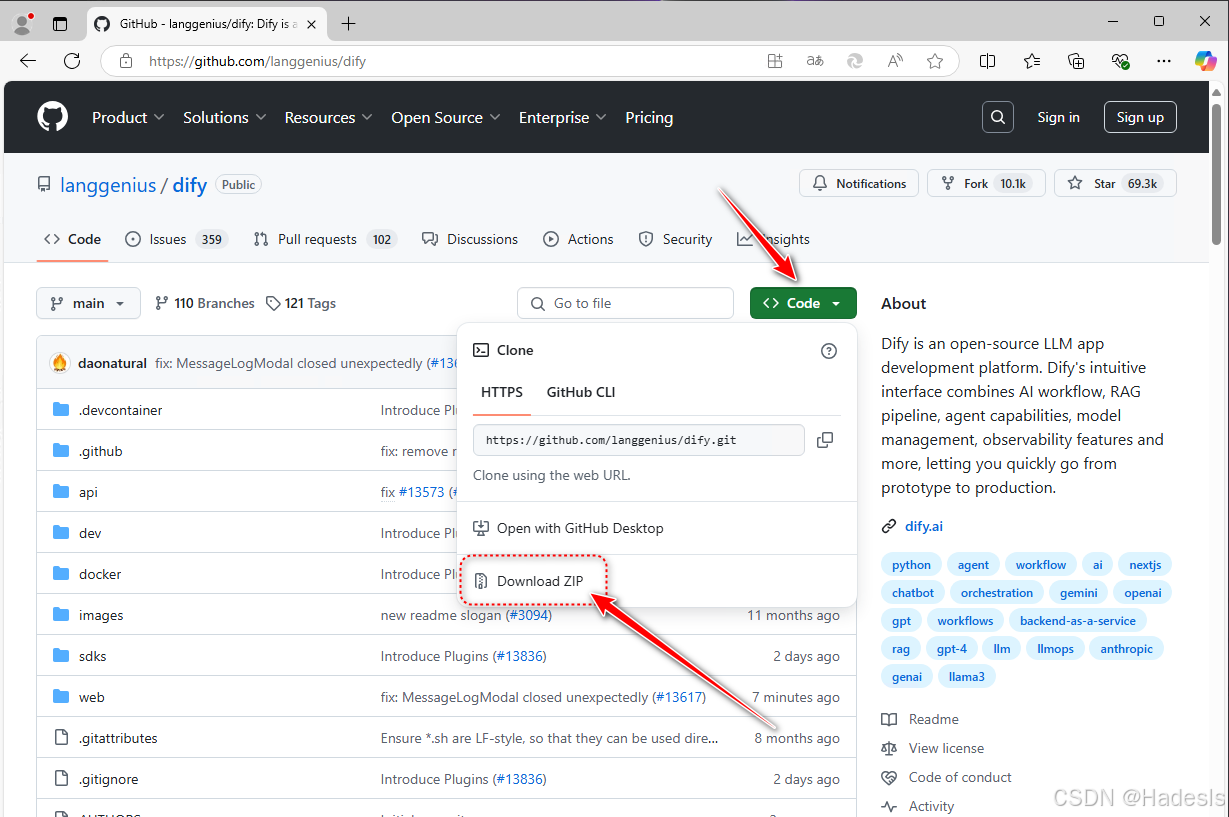The image size is (1229, 817).
Task: Click the workflow topic tag
Action: 1041,565
